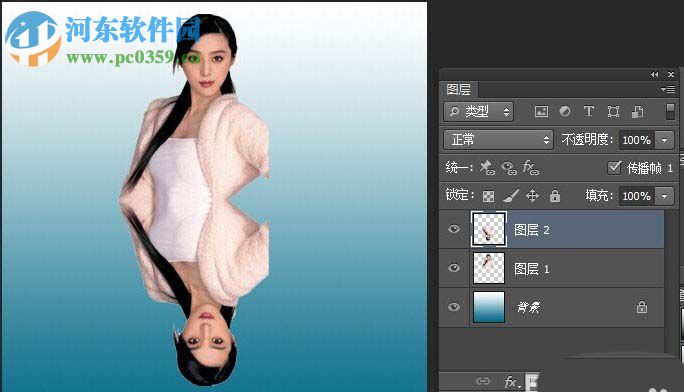Lock all padlock icon
The width and height of the screenshot is (684, 392).
pos(555,196)
